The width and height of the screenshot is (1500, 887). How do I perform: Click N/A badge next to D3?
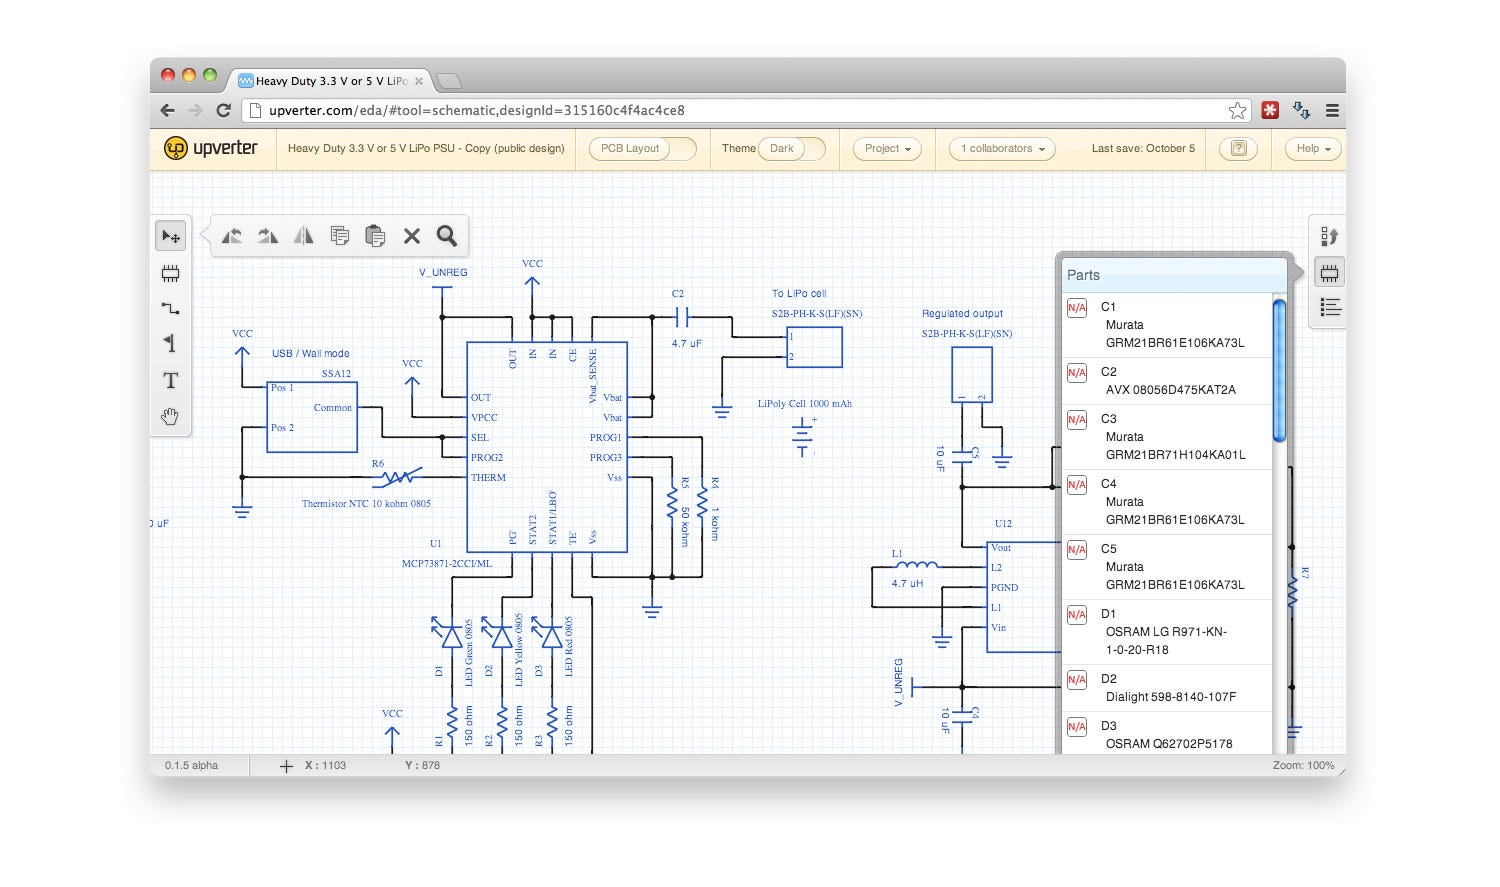[x=1077, y=727]
